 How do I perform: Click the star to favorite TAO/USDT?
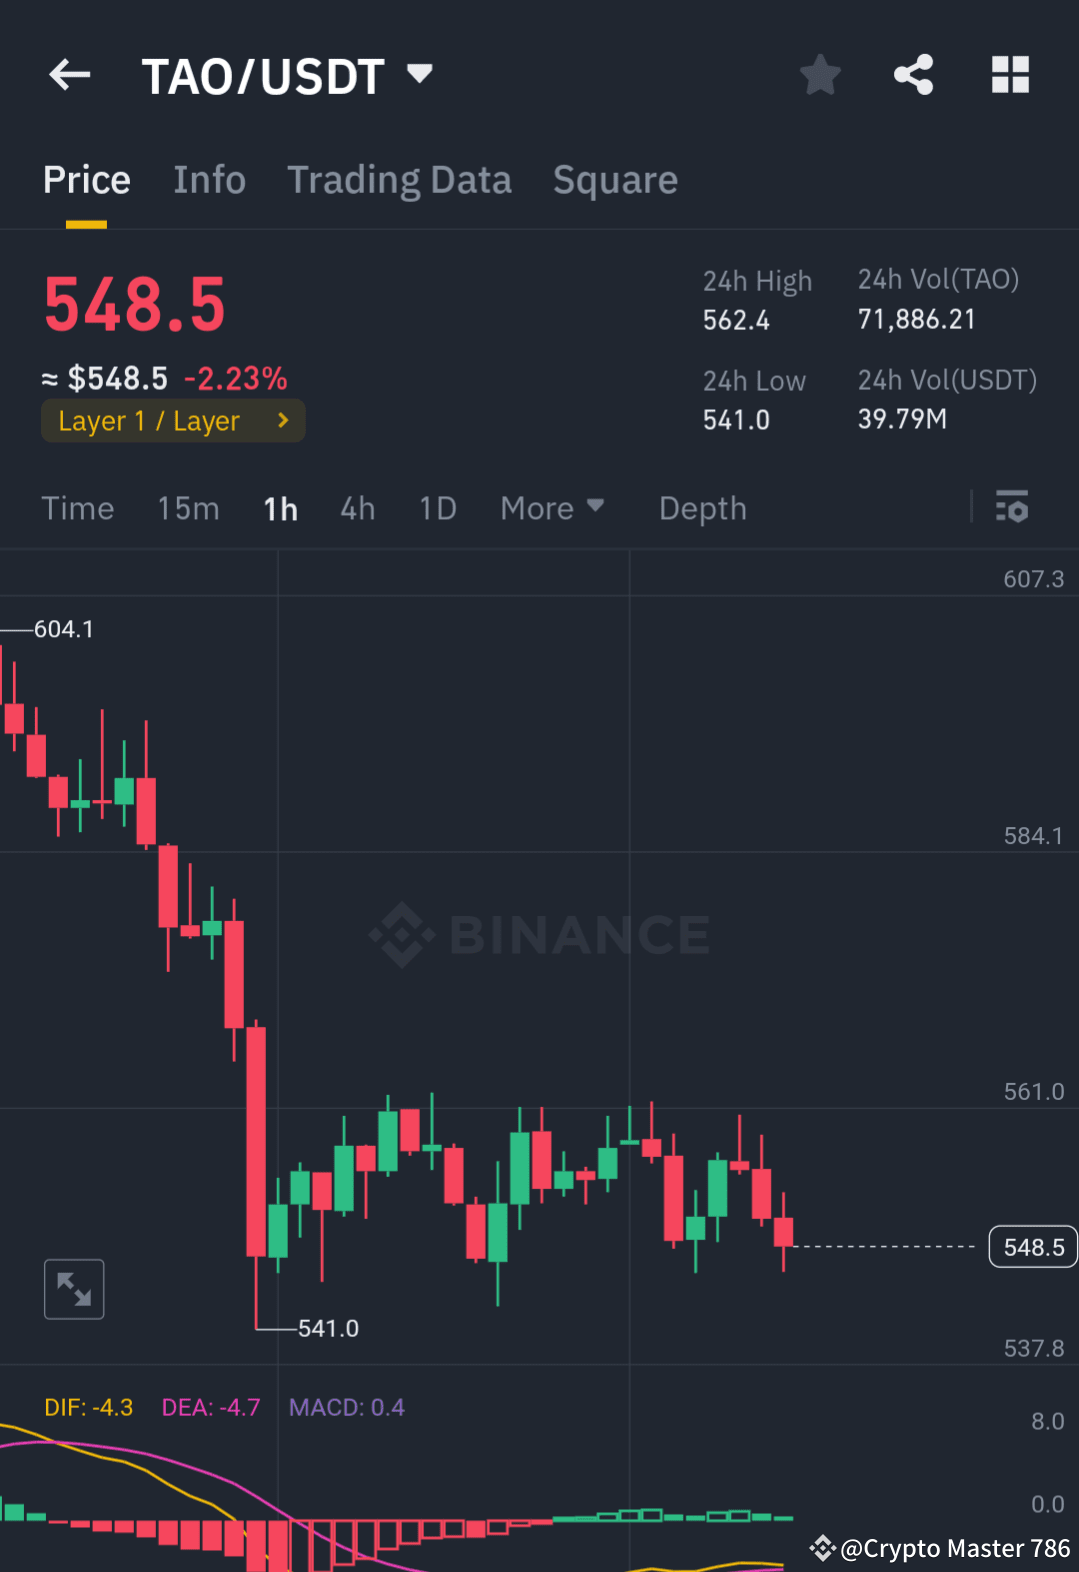tap(819, 74)
